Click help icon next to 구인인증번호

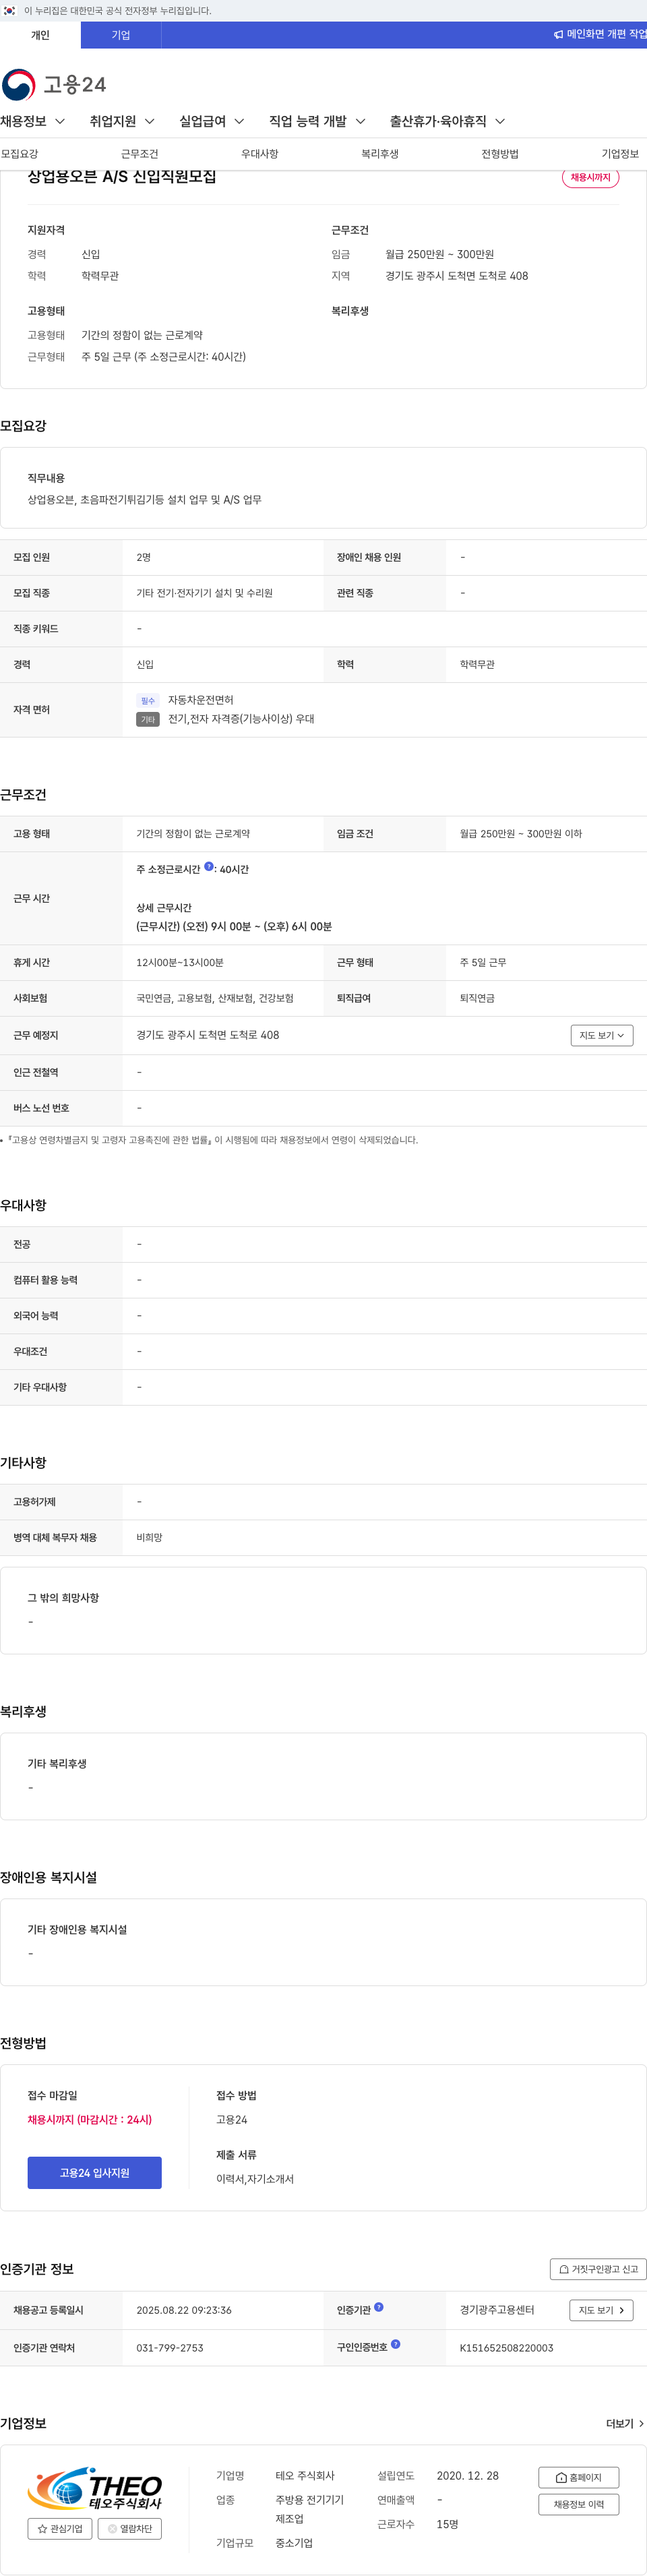[x=395, y=2344]
